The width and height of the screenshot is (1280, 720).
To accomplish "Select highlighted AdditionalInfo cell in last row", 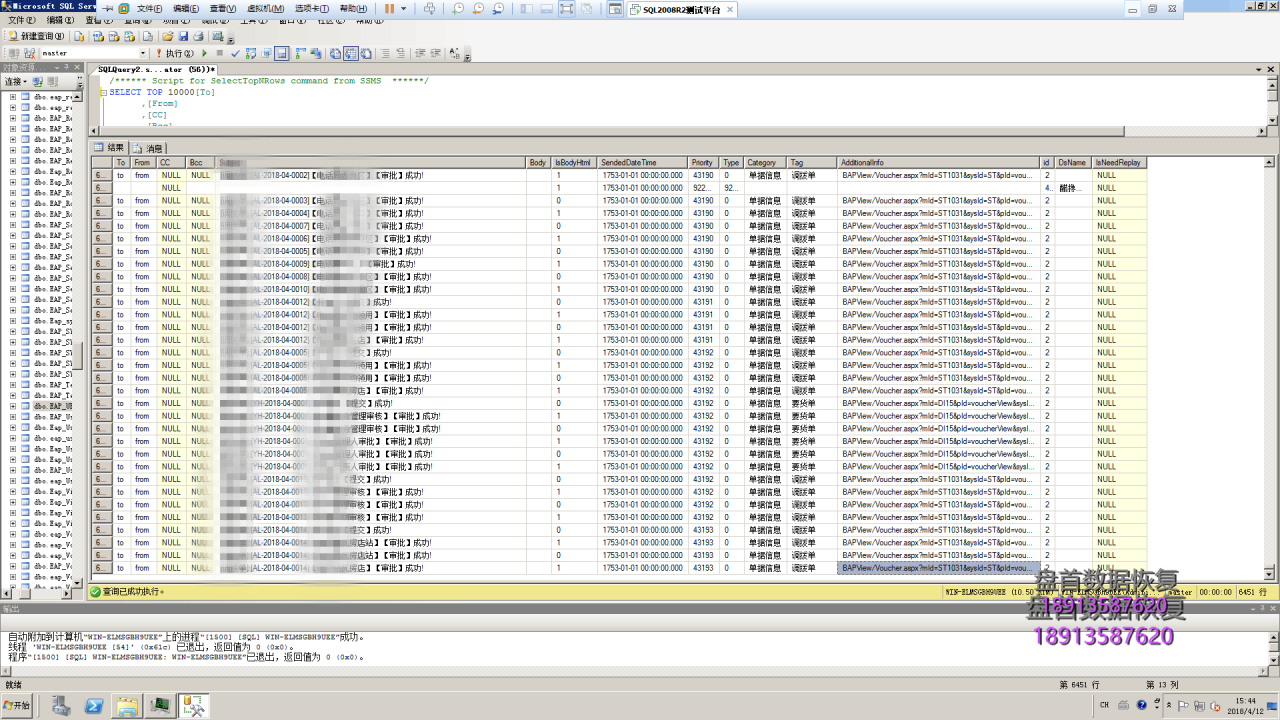I will pos(938,568).
